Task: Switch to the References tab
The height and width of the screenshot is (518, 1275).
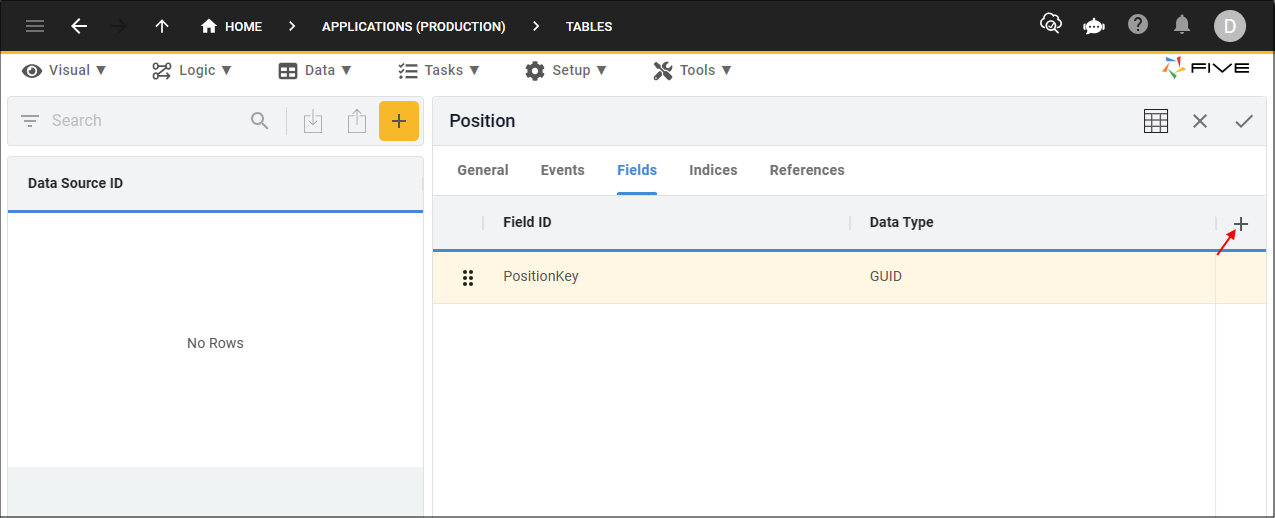Action: point(807,170)
